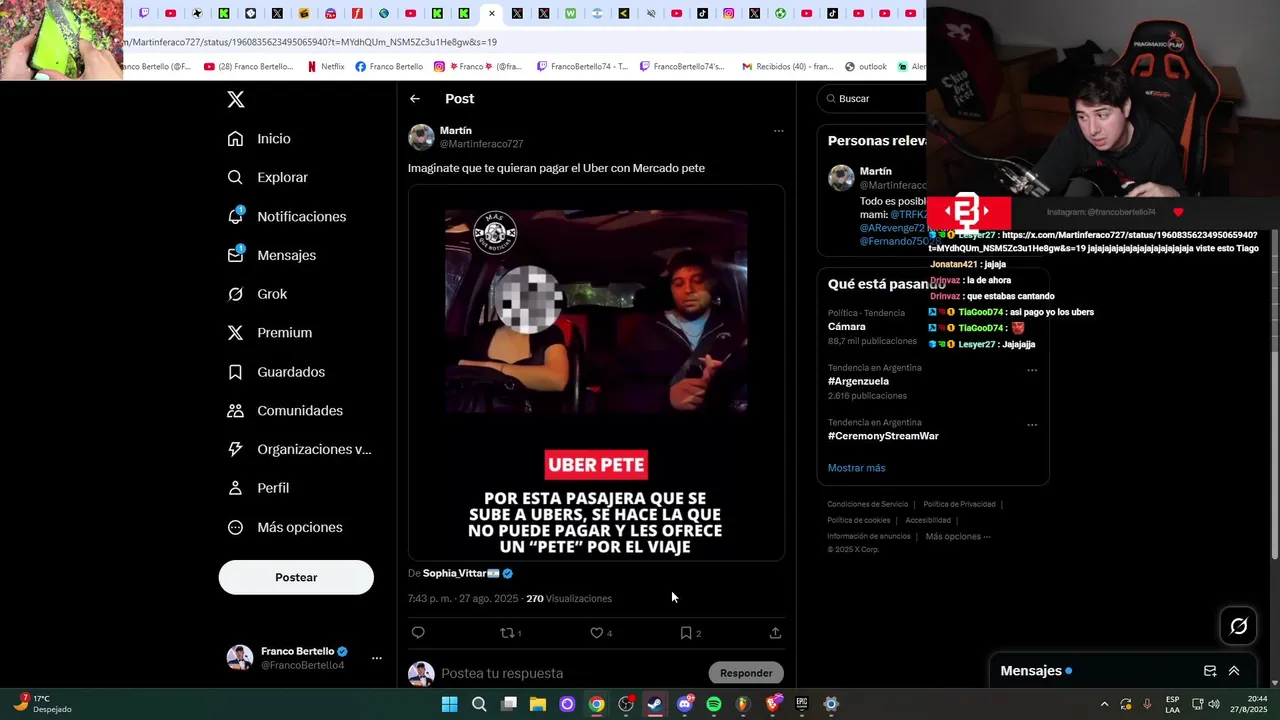Open the post's three-dot options menu
Screen dimensions: 1280x720
778,131
